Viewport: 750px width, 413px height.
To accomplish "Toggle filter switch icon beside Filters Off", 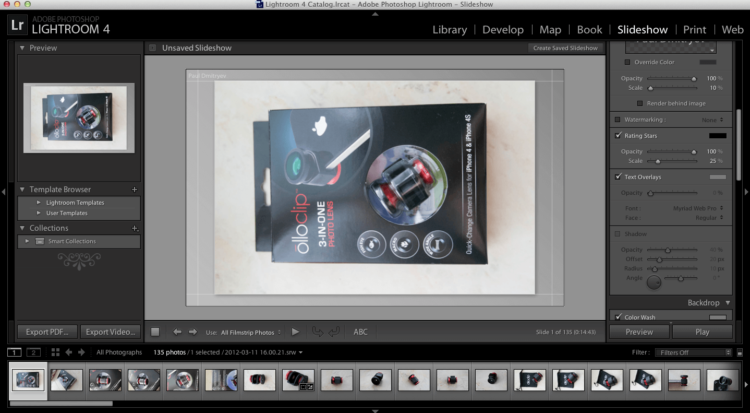I will [x=740, y=353].
